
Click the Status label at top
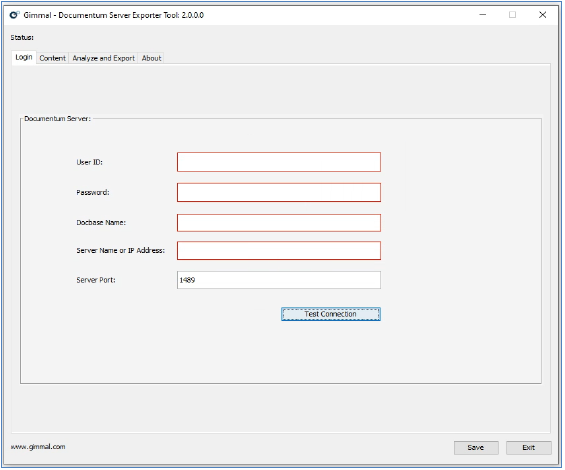[22, 37]
